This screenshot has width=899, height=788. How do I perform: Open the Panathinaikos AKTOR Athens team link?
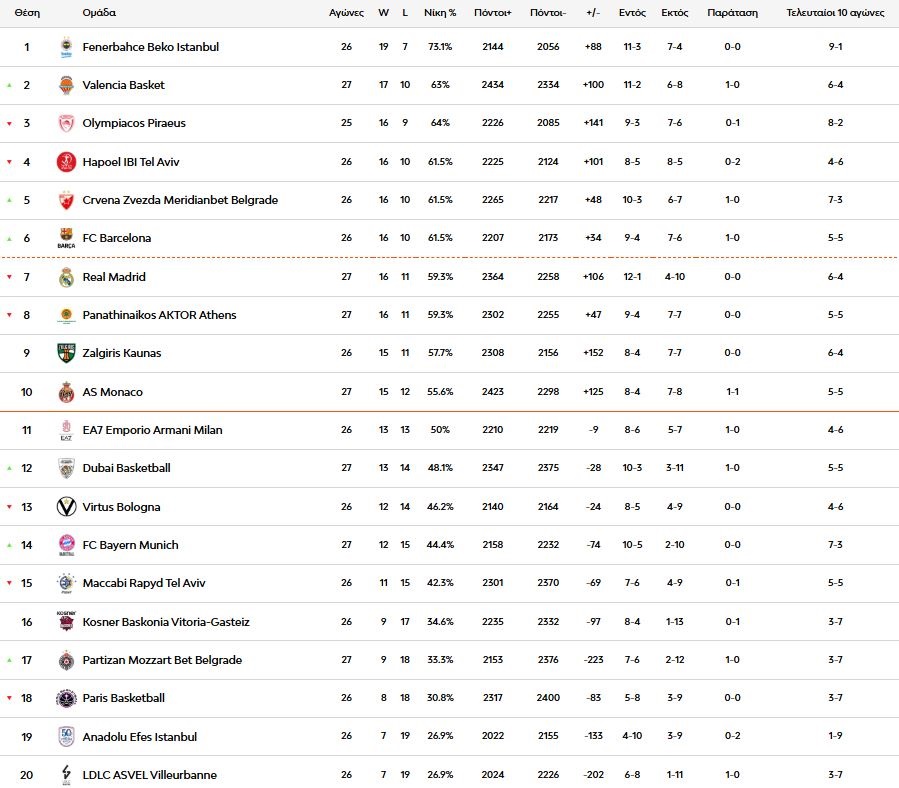click(x=159, y=315)
